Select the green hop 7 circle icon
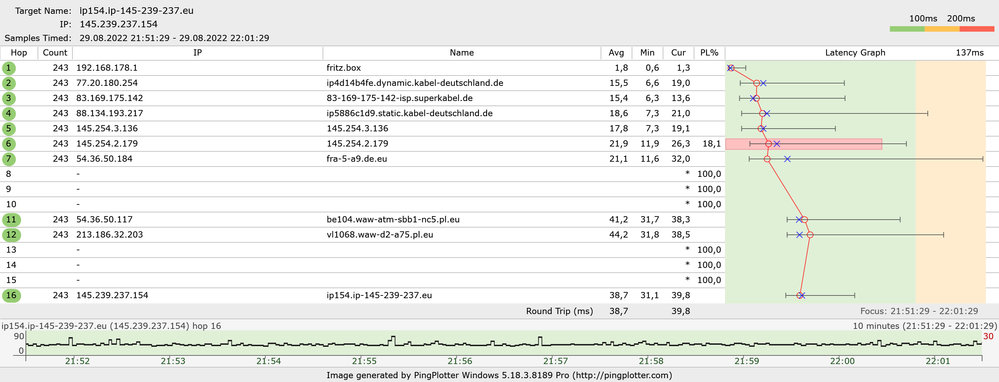The width and height of the screenshot is (999, 382). (x=9, y=159)
